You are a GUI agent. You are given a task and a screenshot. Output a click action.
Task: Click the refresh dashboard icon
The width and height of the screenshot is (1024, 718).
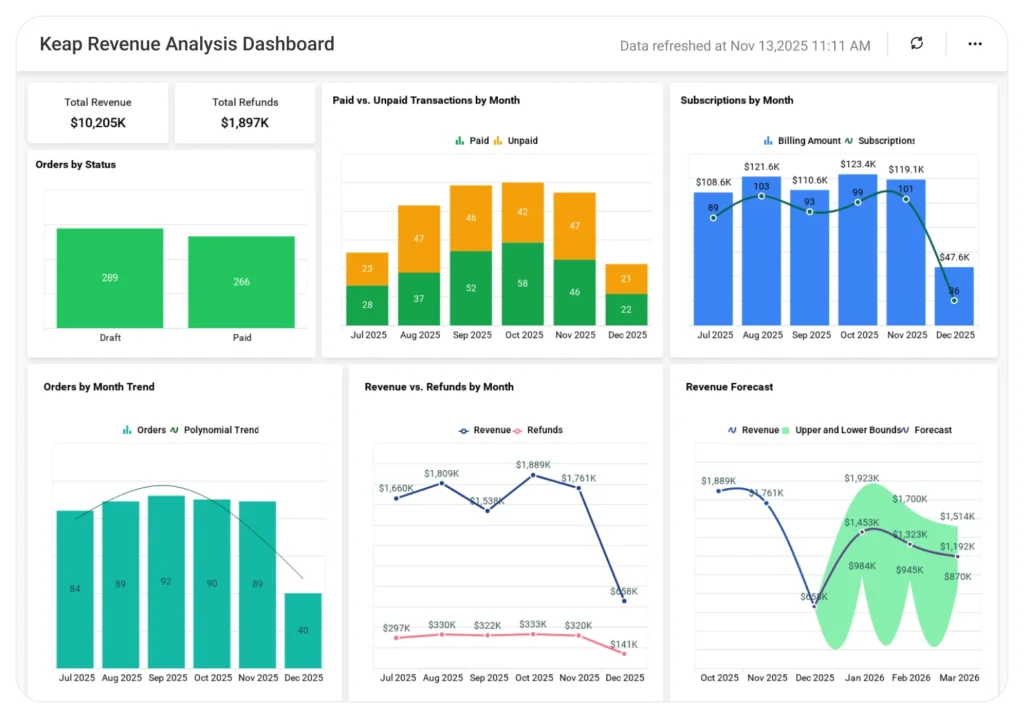point(916,44)
